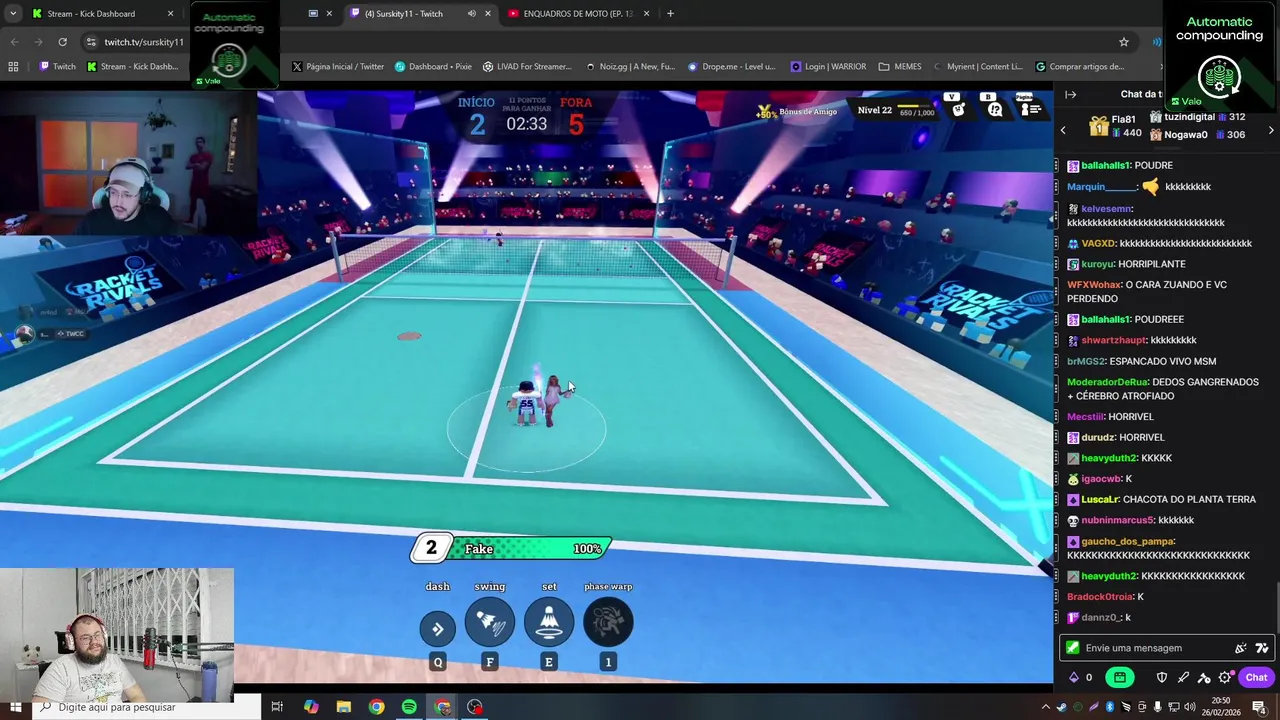
Task: Open chat settings gear icon
Action: [1225, 678]
